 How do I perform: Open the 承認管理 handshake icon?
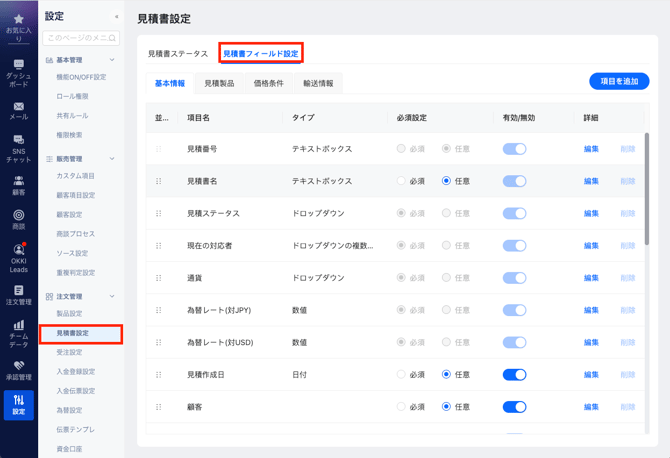click(18, 366)
